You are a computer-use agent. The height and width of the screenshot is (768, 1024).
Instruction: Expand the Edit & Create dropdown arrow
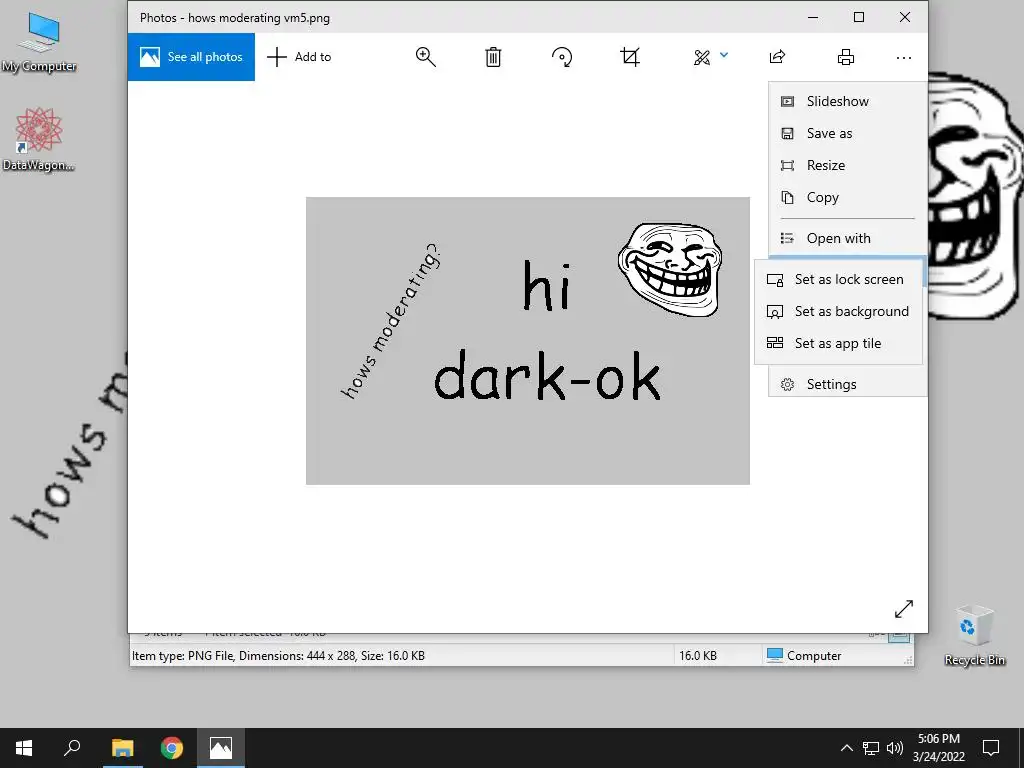point(724,56)
